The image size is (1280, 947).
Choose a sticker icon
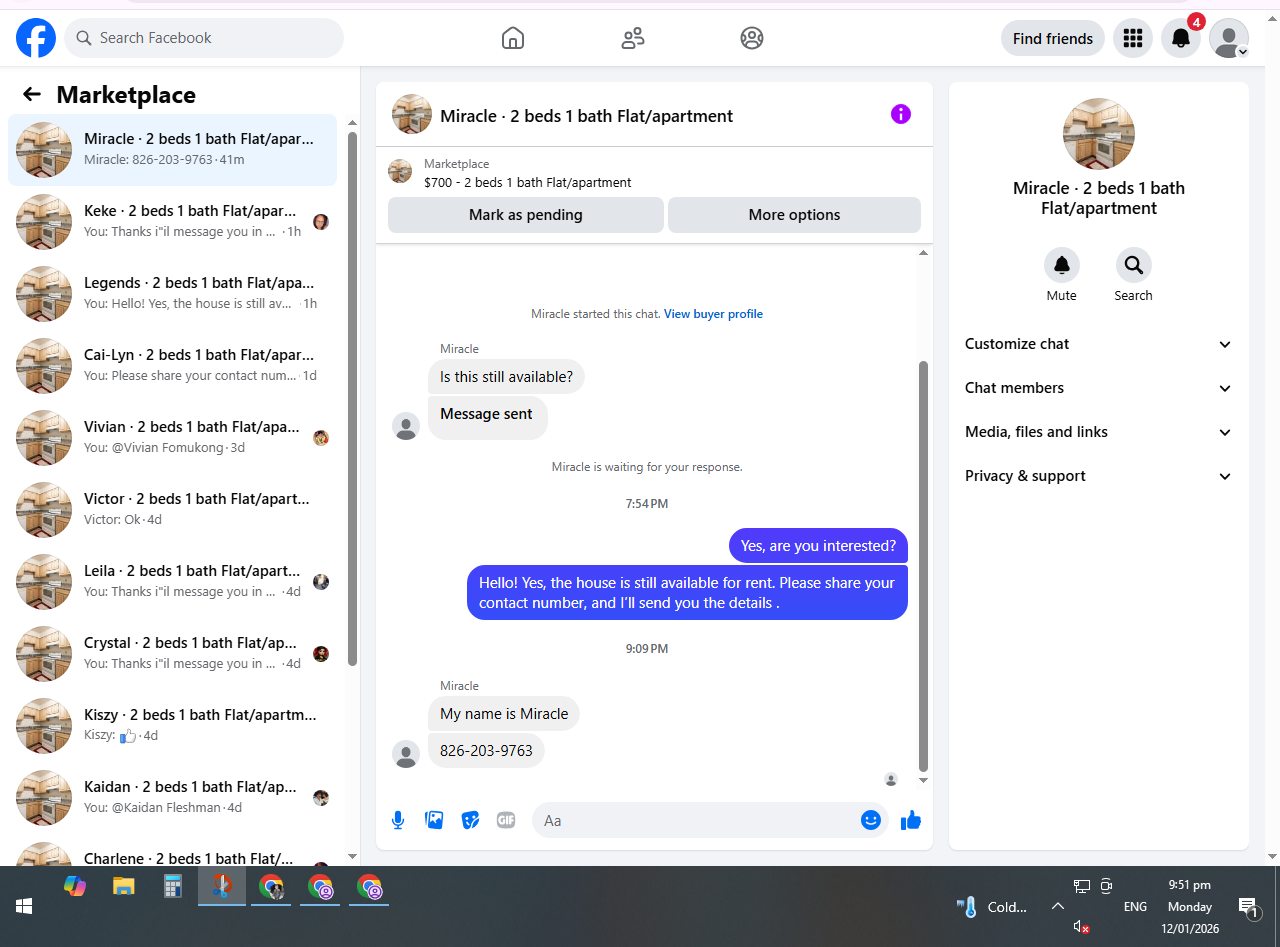point(470,820)
